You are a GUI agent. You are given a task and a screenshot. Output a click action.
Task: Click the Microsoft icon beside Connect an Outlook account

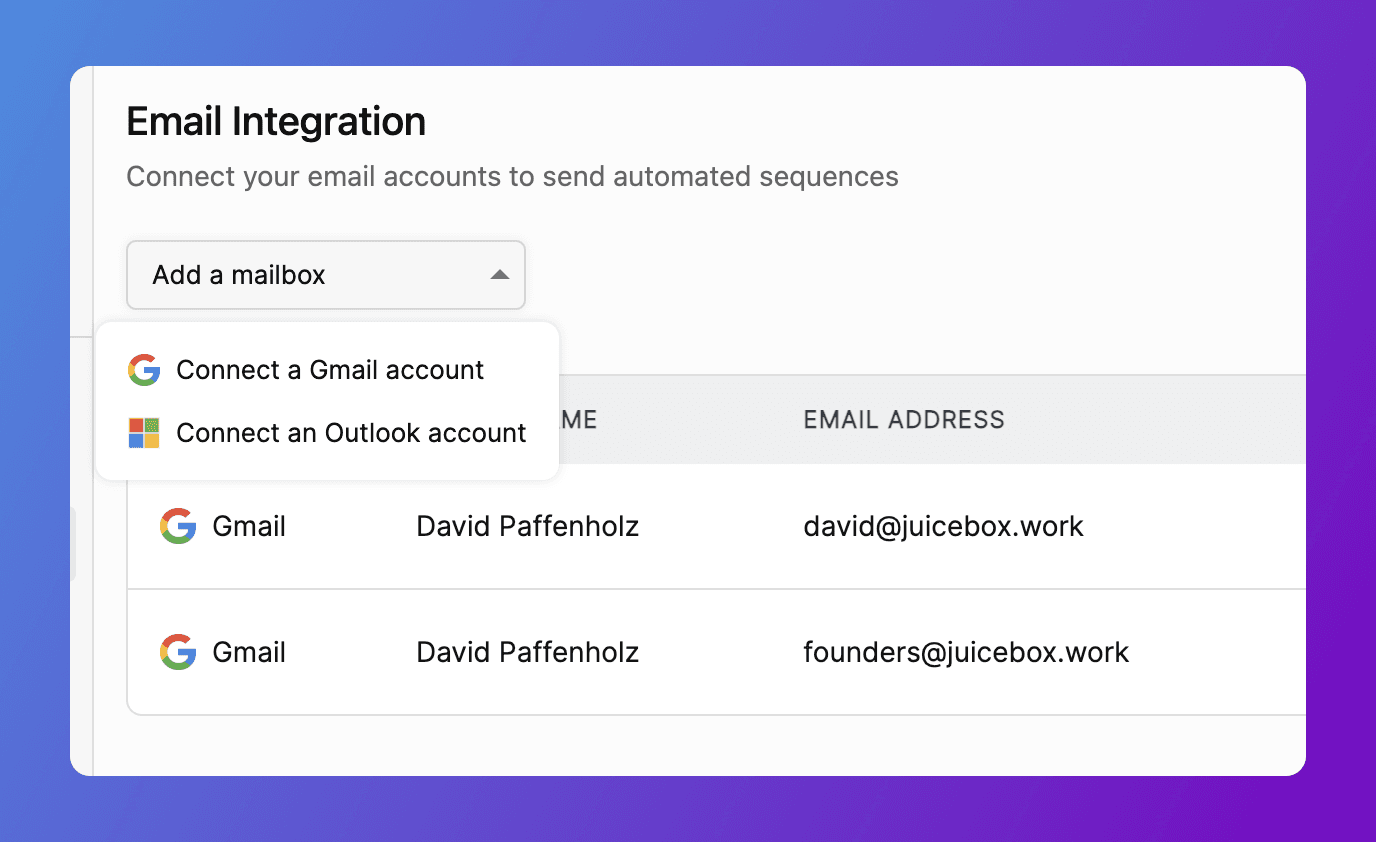144,433
